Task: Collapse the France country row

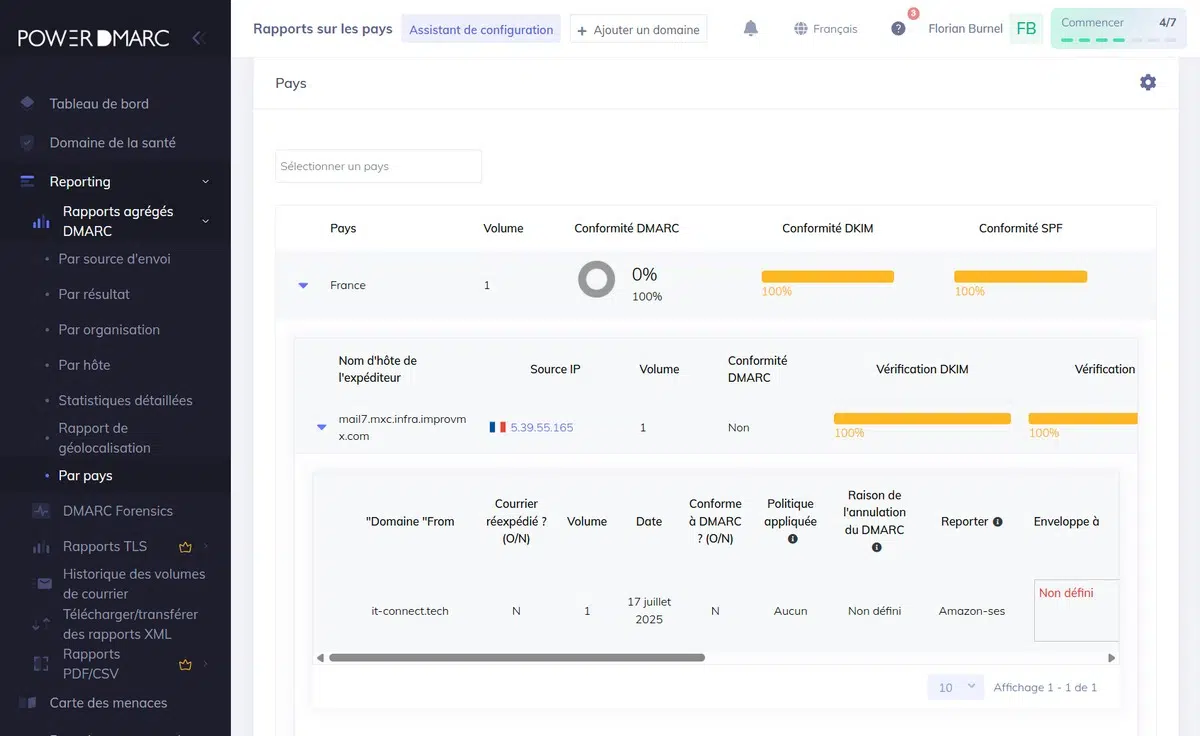Action: pos(303,286)
